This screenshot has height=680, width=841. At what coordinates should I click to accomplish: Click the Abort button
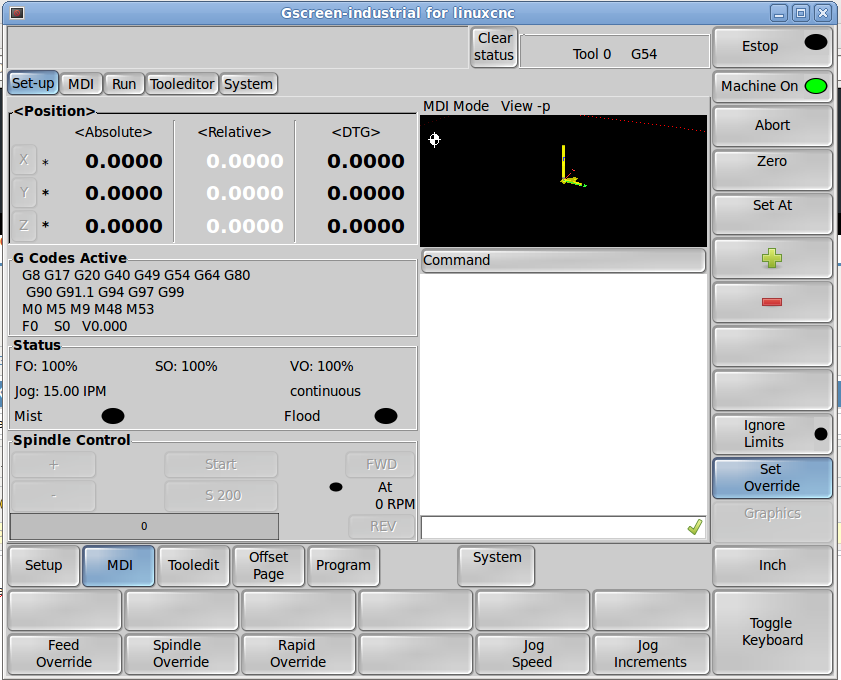pyautogui.click(x=772, y=125)
